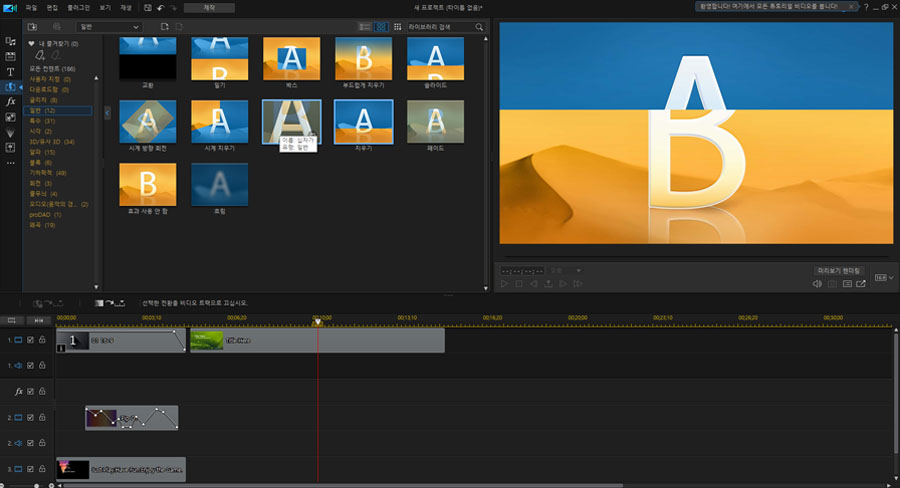
Task: Open the file import icon in library toolbar
Action: (x=165, y=27)
